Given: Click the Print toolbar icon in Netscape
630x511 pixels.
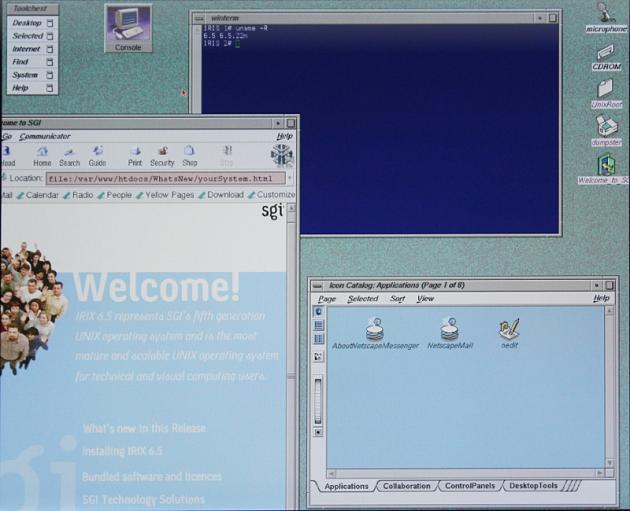Looking at the screenshot, I should [135, 156].
